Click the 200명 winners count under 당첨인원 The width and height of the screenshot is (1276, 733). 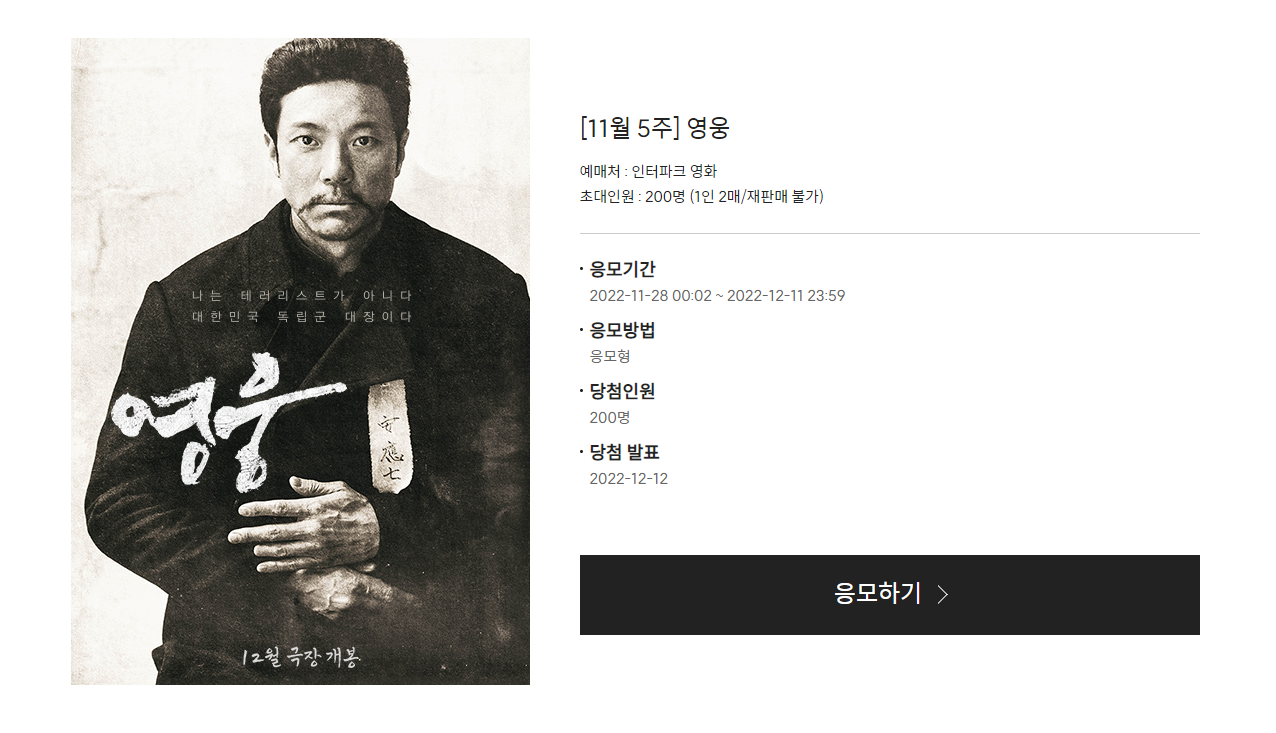coord(610,417)
